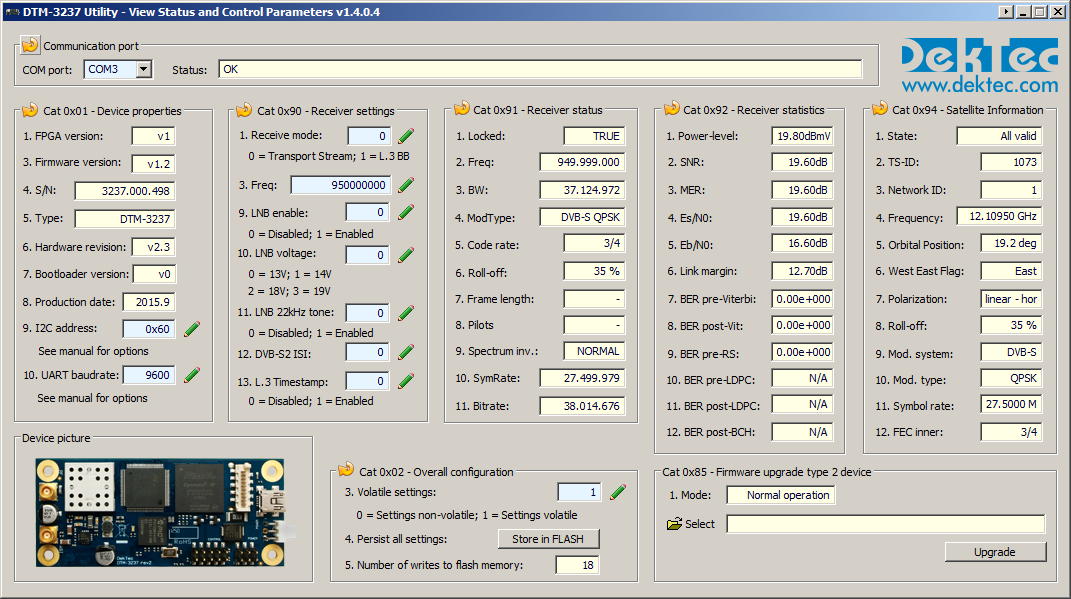Click the Communication port group header icon

(28, 44)
